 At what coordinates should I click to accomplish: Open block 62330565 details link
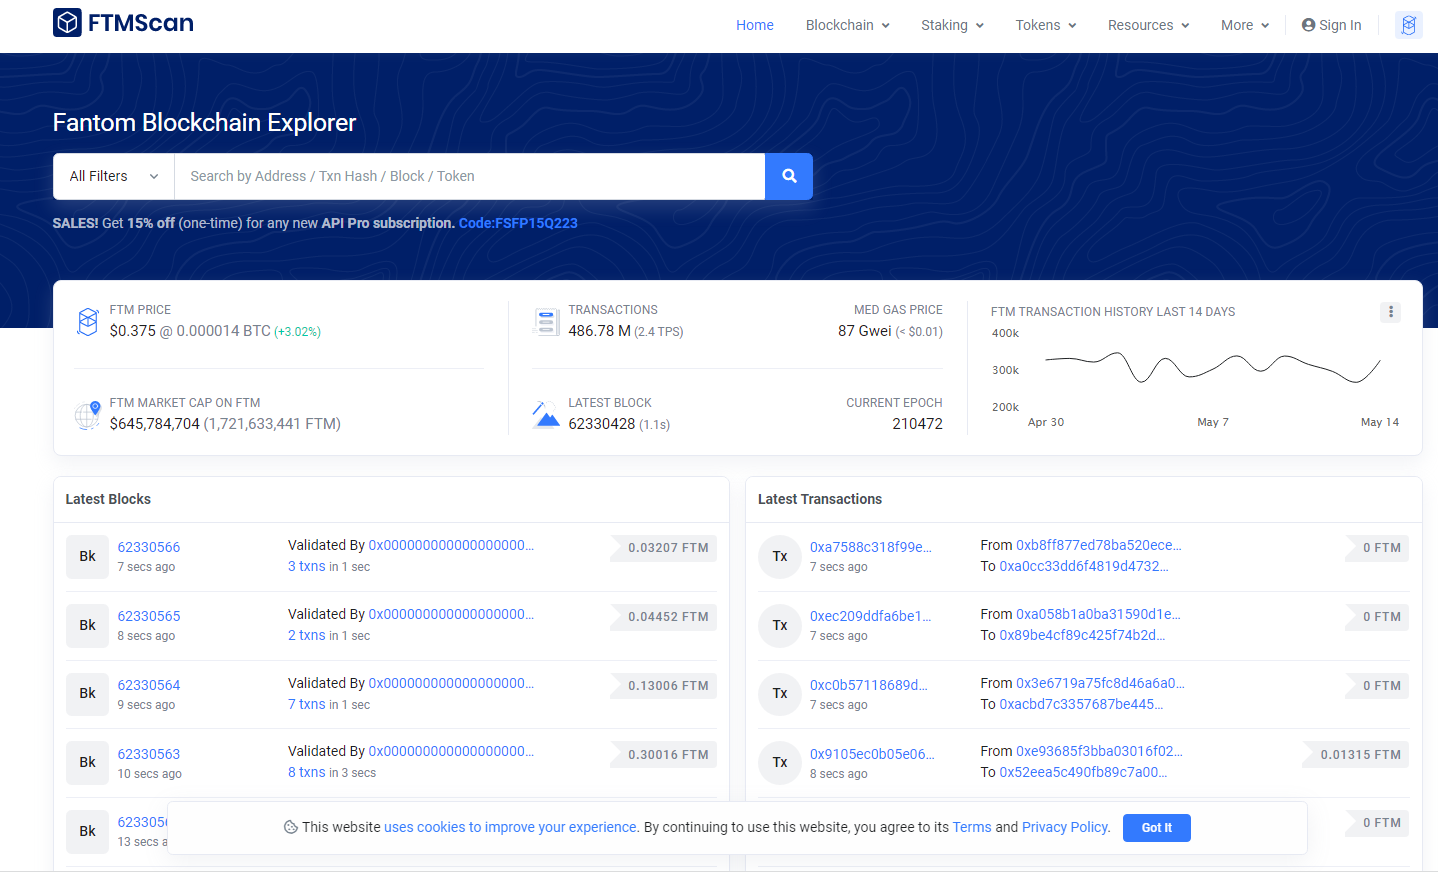point(148,615)
